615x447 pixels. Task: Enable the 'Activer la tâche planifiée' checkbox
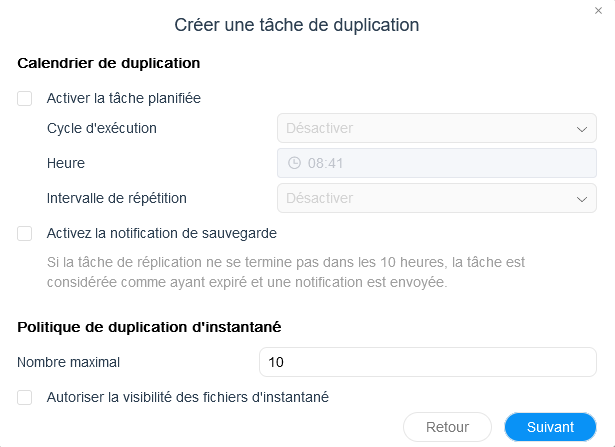coord(25,98)
